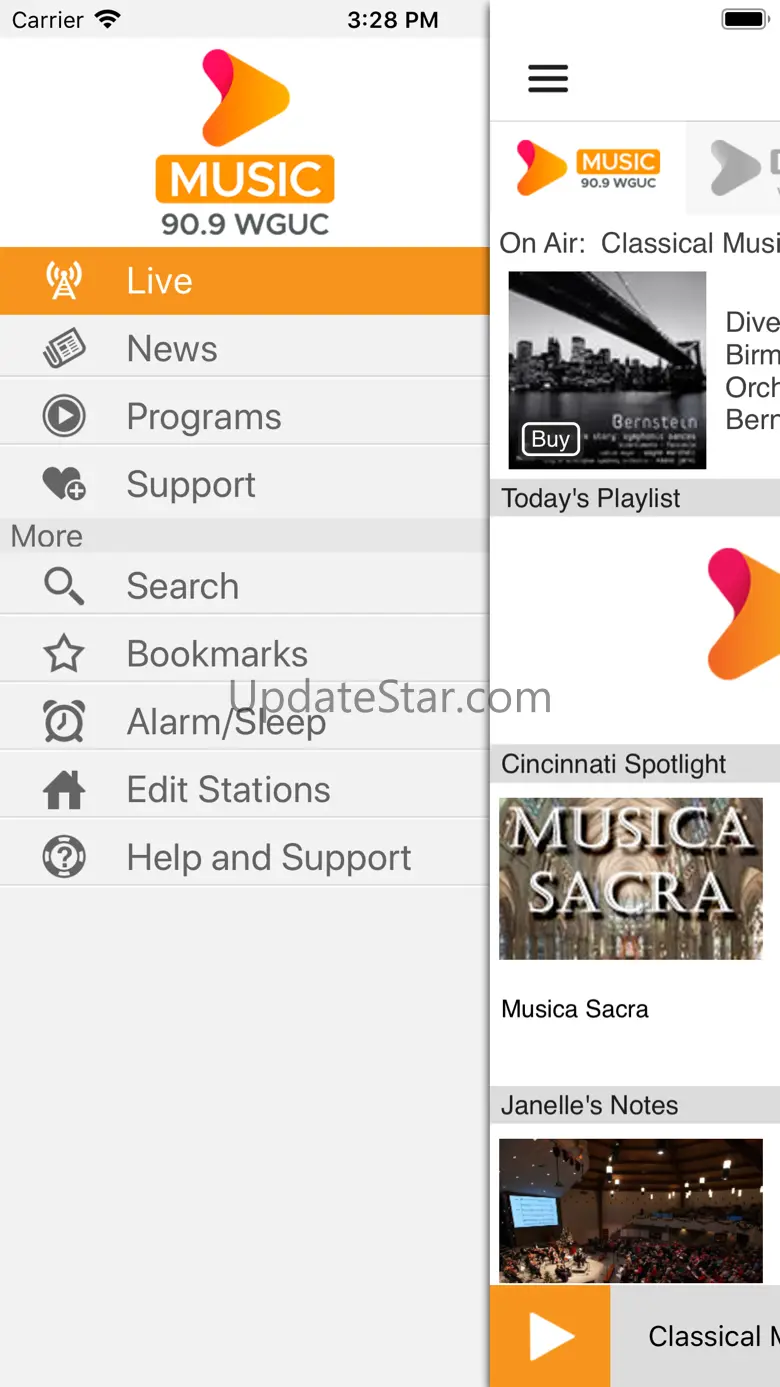This screenshot has width=780, height=1387.
Task: Tap the Music 90.9 WGUC logo in menu
Action: pyautogui.click(x=245, y=143)
